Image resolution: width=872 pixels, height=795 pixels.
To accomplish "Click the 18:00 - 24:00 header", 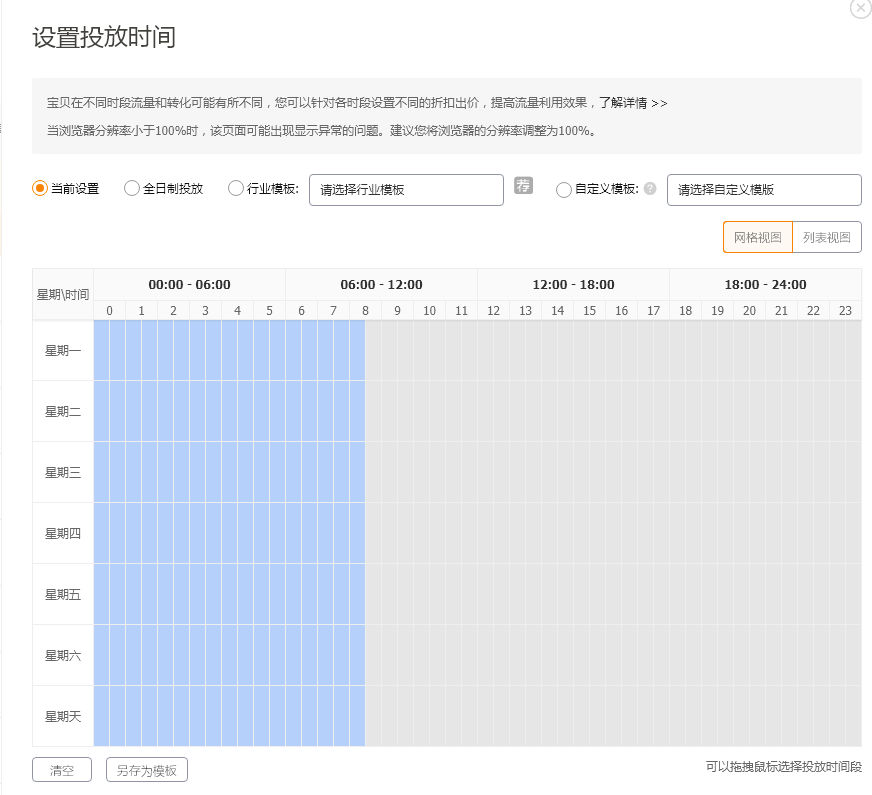I will (x=765, y=285).
